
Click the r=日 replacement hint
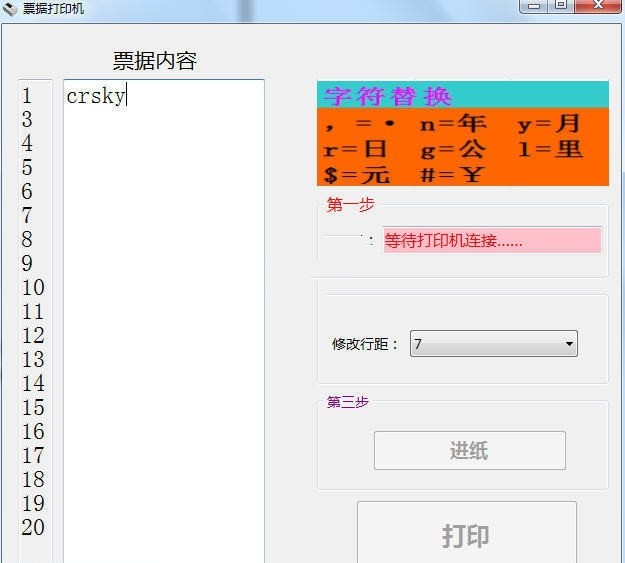(355, 150)
